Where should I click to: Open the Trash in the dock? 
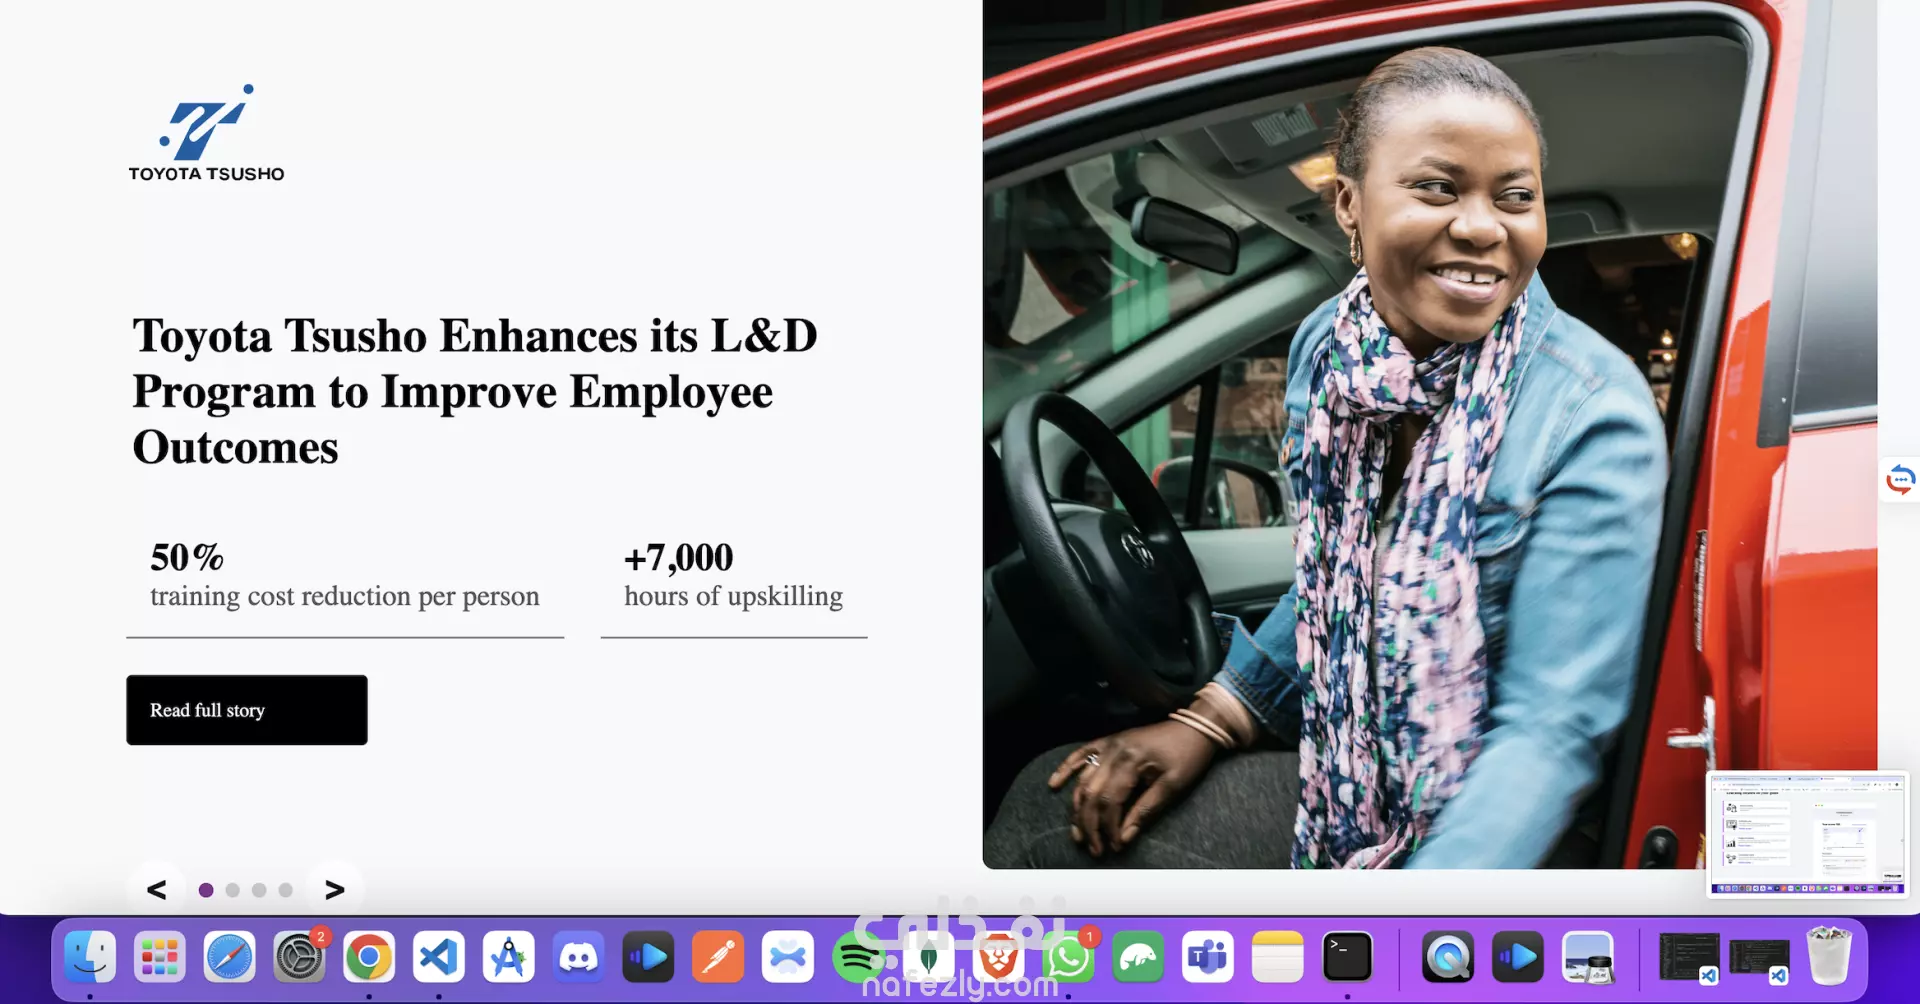coord(1829,956)
